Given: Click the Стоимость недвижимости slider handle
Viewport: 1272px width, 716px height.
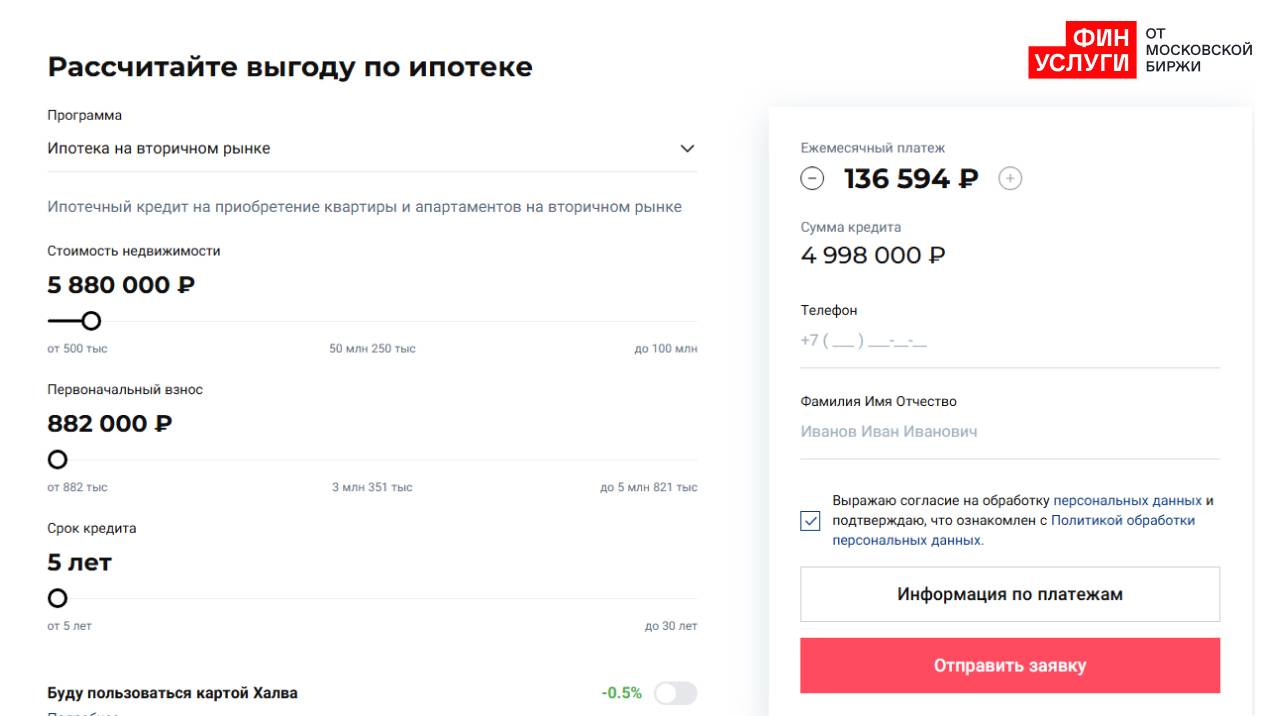Looking at the screenshot, I should [91, 321].
